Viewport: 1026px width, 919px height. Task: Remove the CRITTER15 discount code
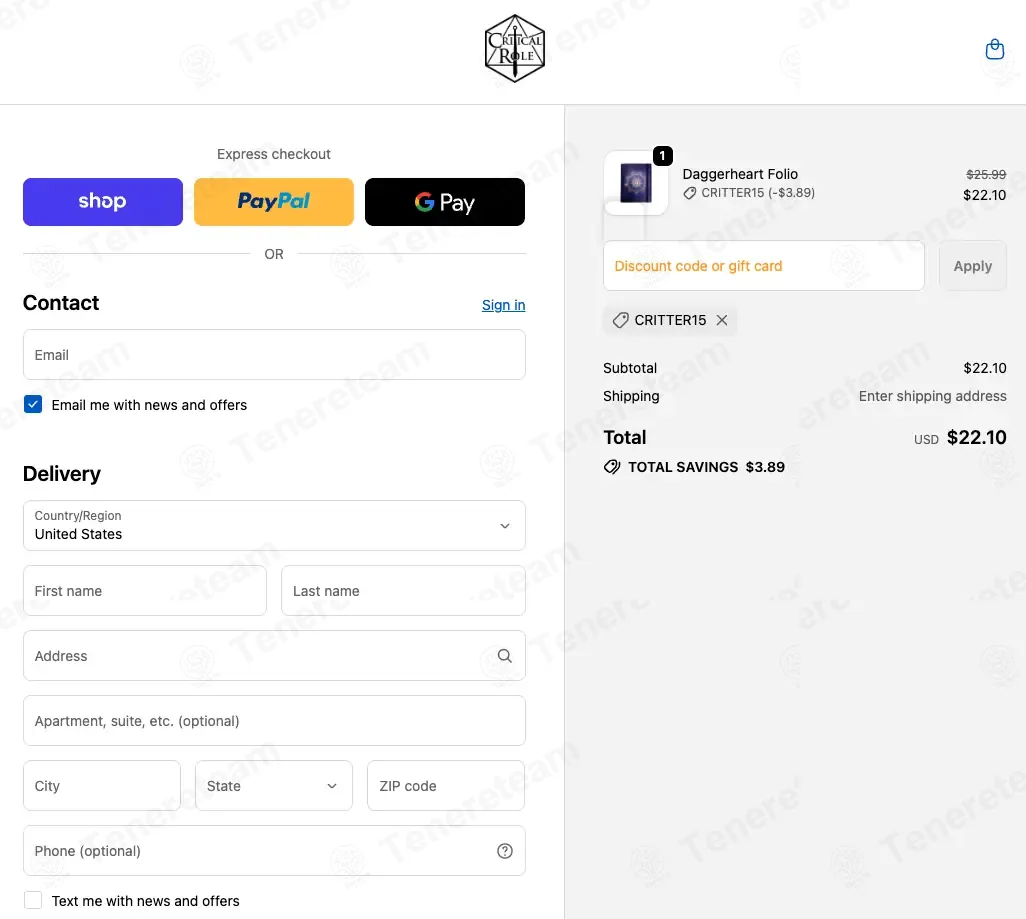point(722,320)
